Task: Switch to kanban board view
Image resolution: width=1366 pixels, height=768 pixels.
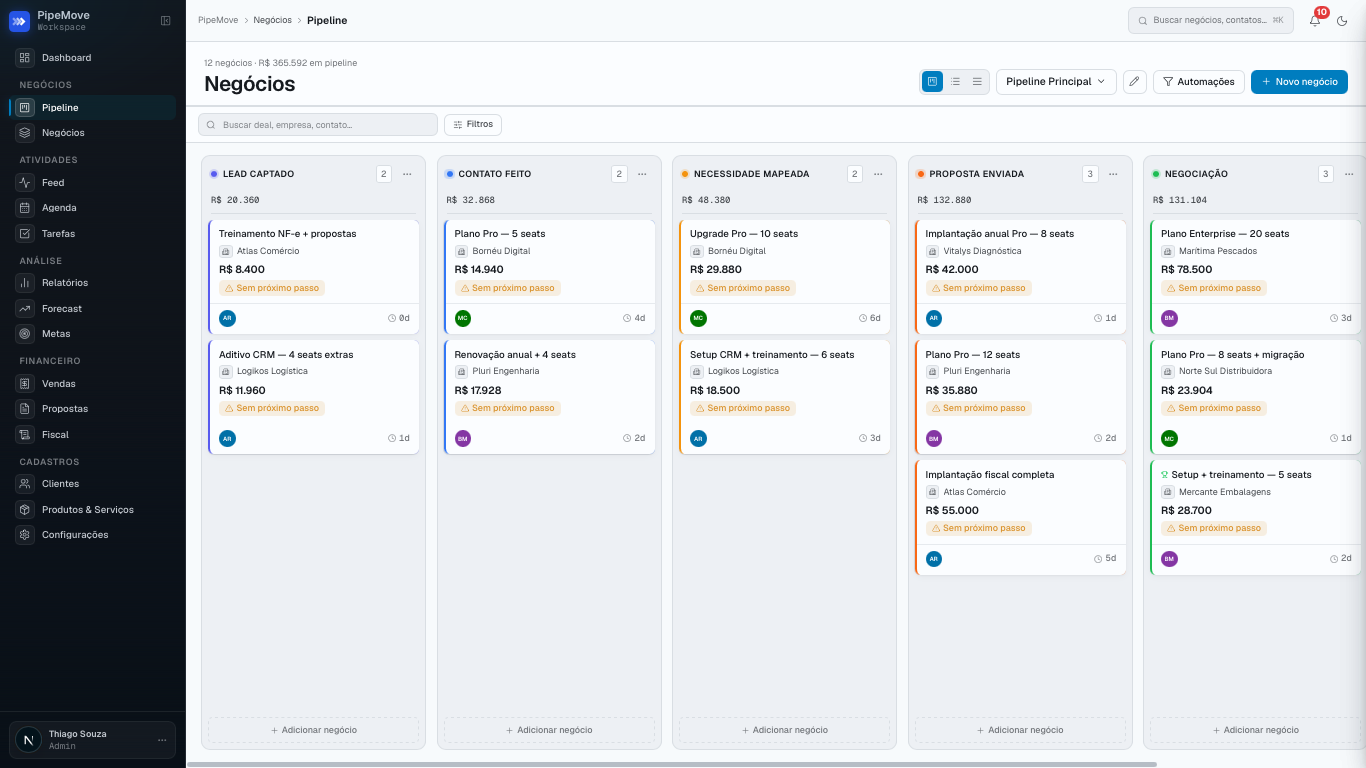Action: [x=932, y=82]
